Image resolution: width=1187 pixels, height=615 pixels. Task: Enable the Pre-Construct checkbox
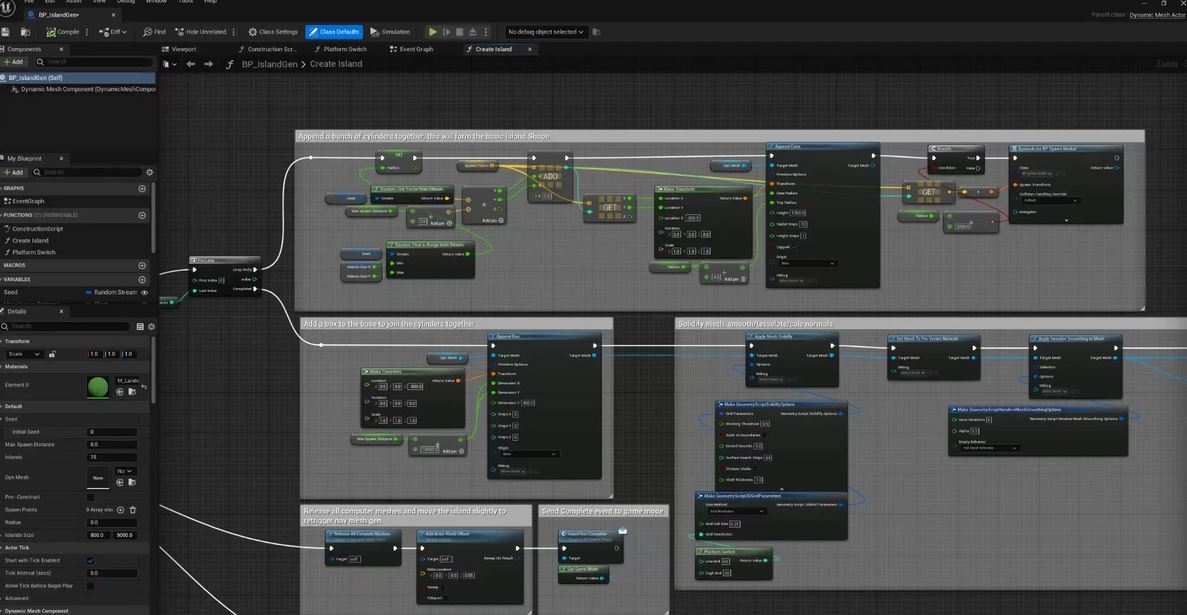(x=90, y=497)
